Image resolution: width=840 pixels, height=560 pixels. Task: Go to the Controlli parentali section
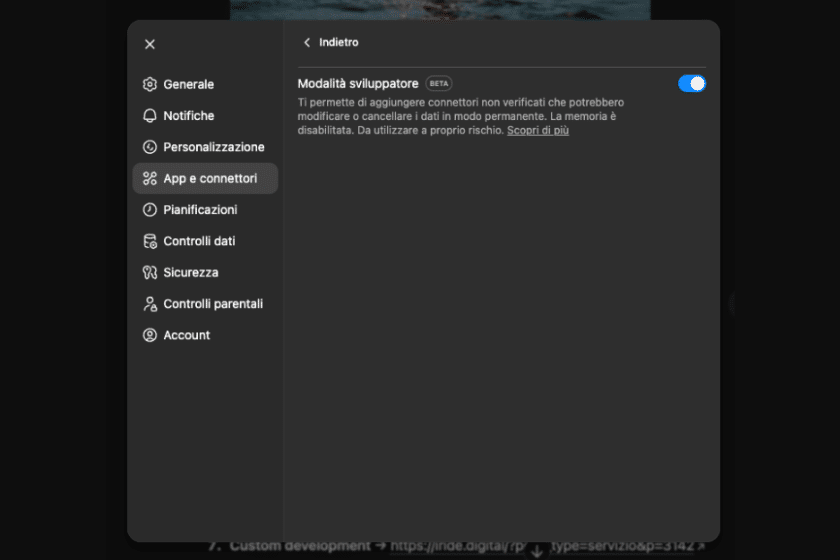pos(205,304)
